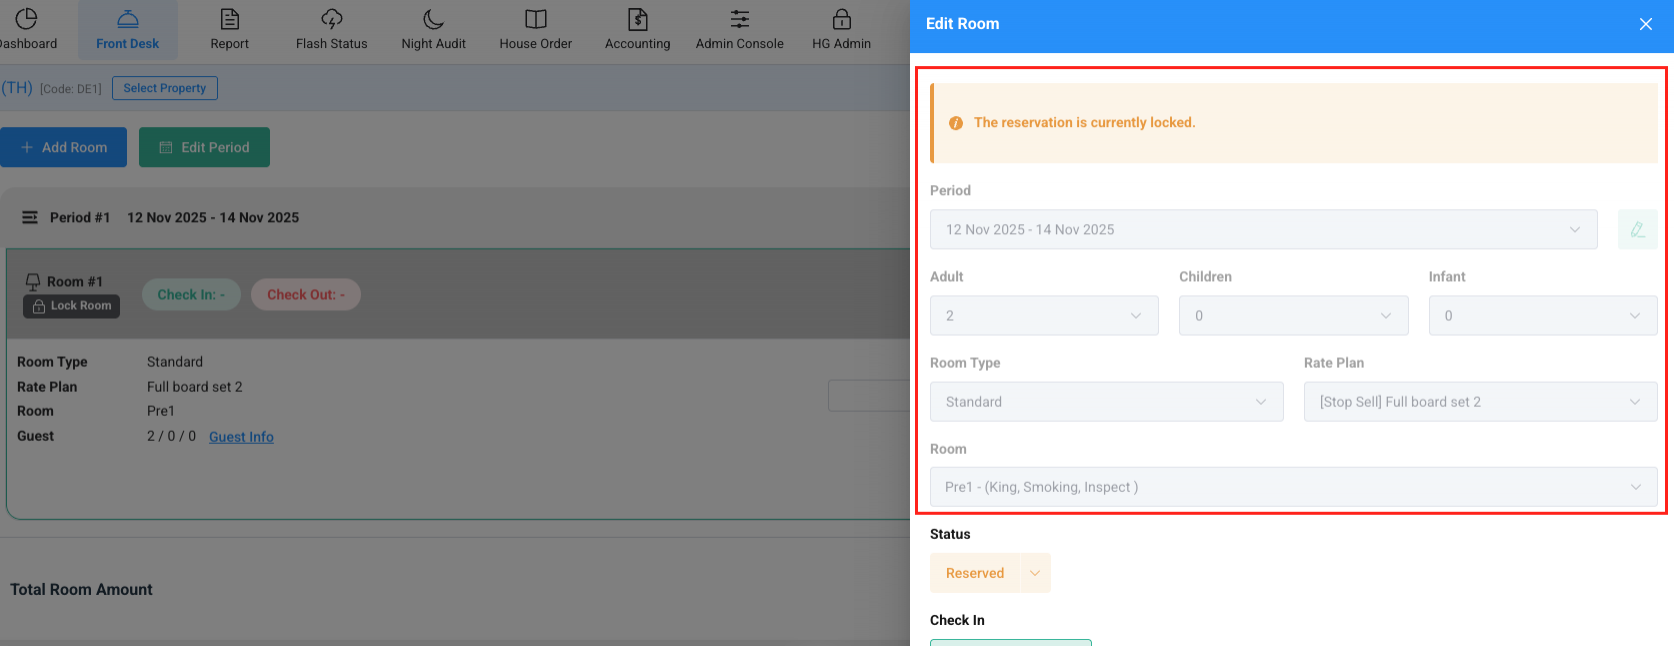Open HG Admin lock icon
The height and width of the screenshot is (646, 1674).
tap(842, 19)
